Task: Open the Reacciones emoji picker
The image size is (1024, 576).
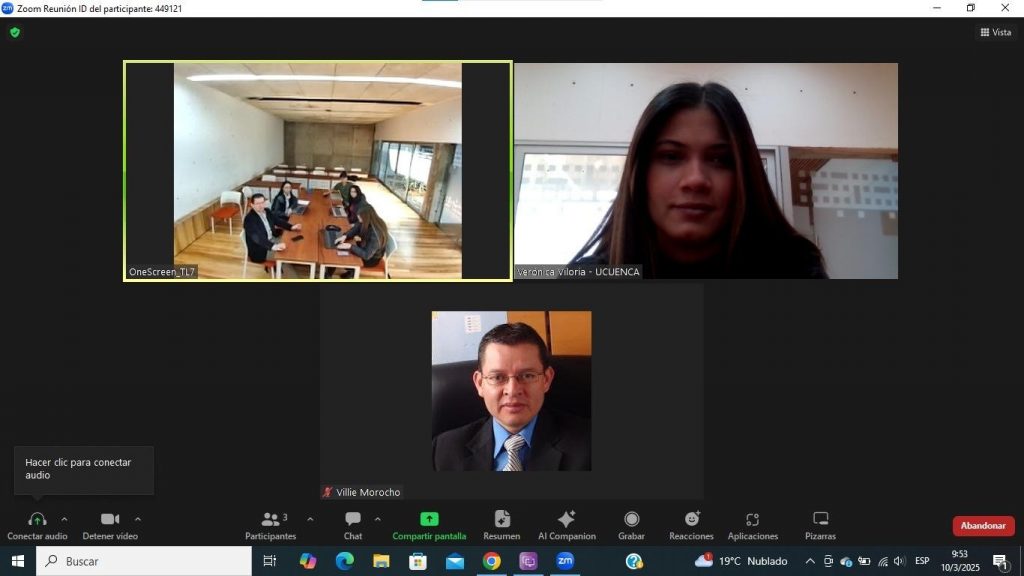Action: pyautogui.click(x=691, y=520)
